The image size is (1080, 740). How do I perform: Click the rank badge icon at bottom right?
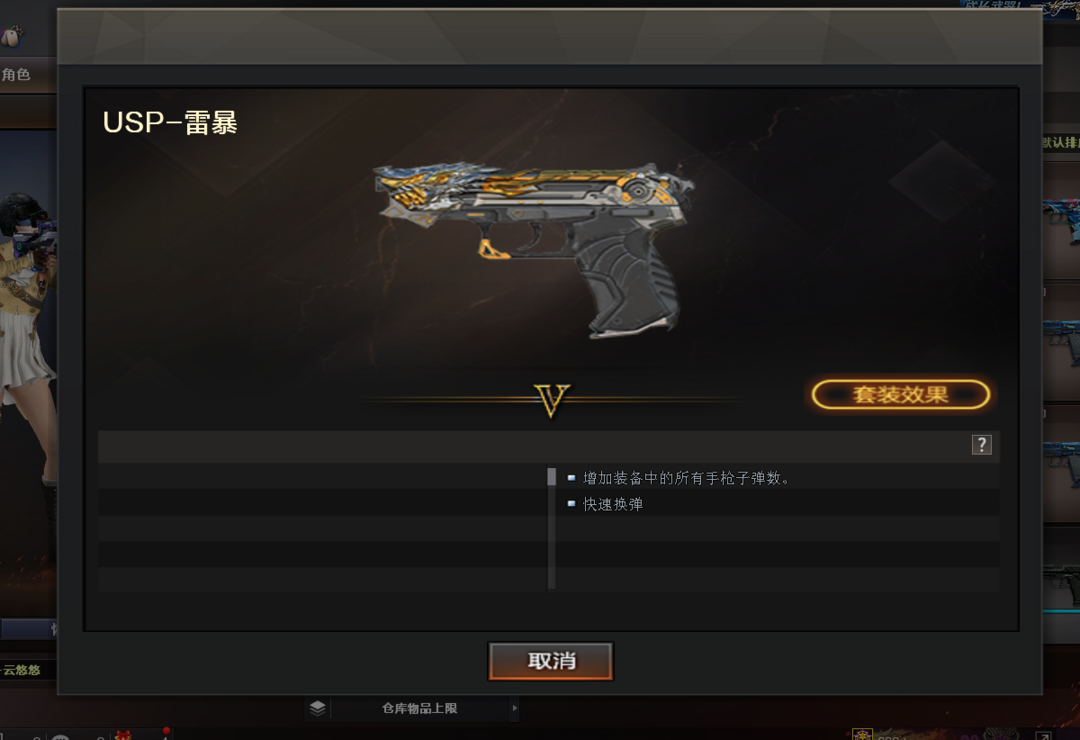click(862, 734)
